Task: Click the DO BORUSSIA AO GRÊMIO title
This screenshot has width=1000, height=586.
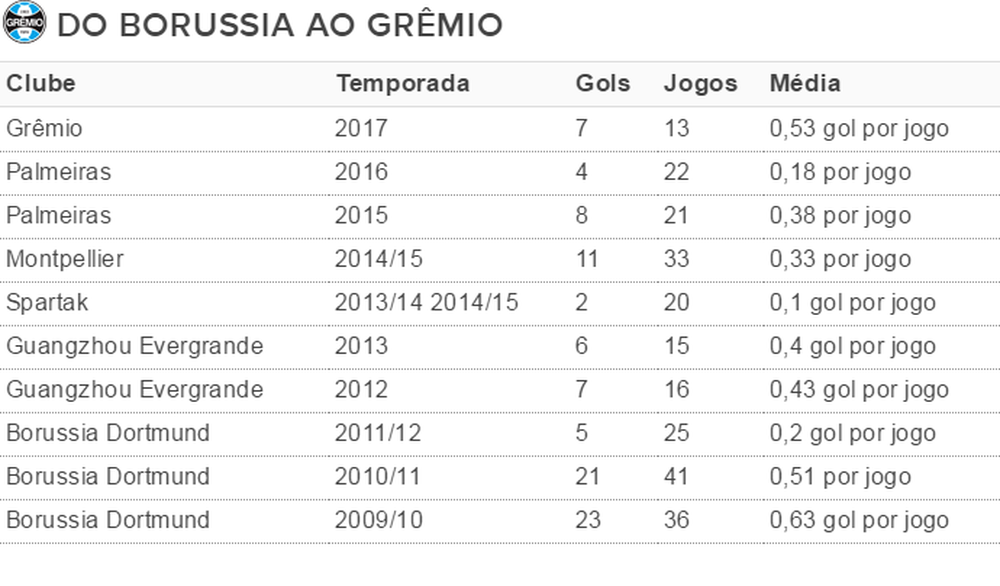Action: 280,25
